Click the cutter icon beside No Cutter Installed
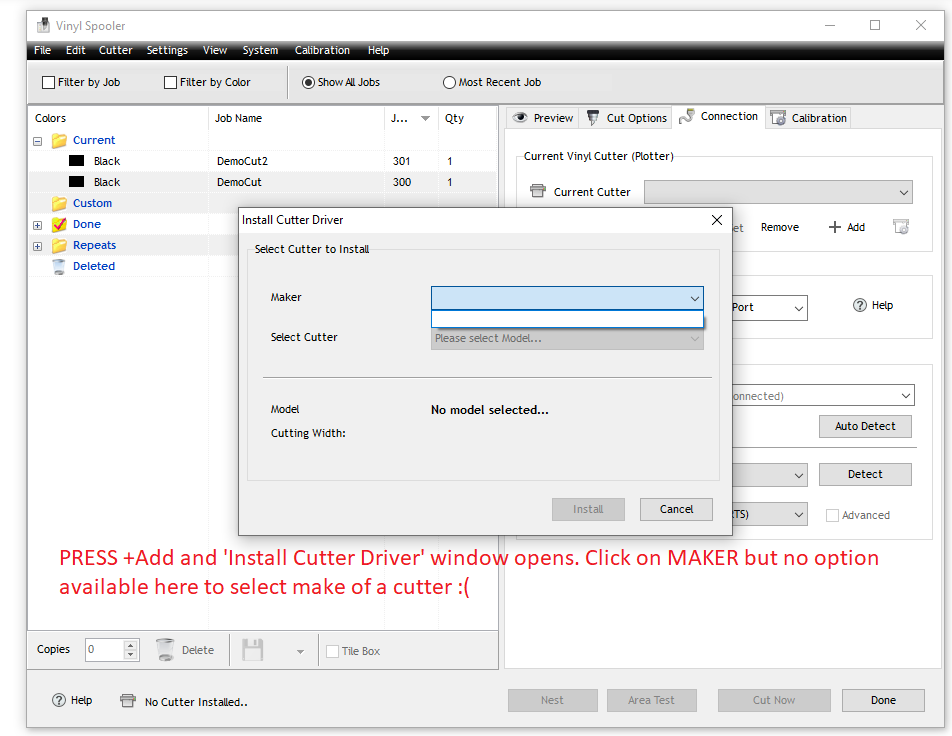 click(x=128, y=701)
